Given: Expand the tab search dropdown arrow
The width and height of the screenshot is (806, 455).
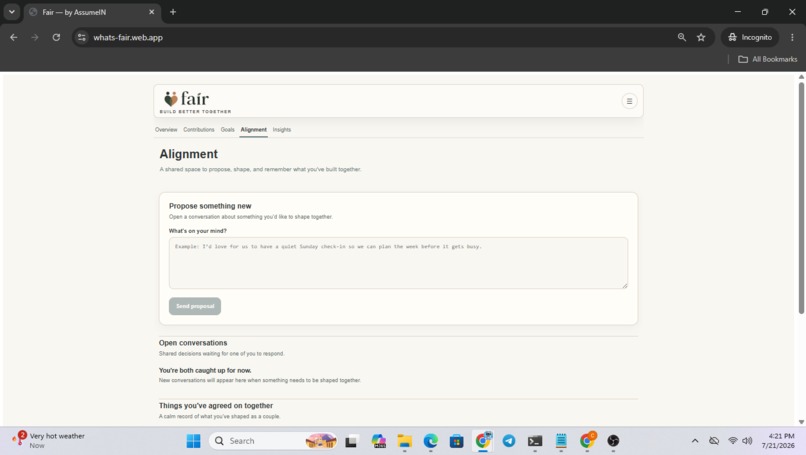Looking at the screenshot, I should 12,12.
